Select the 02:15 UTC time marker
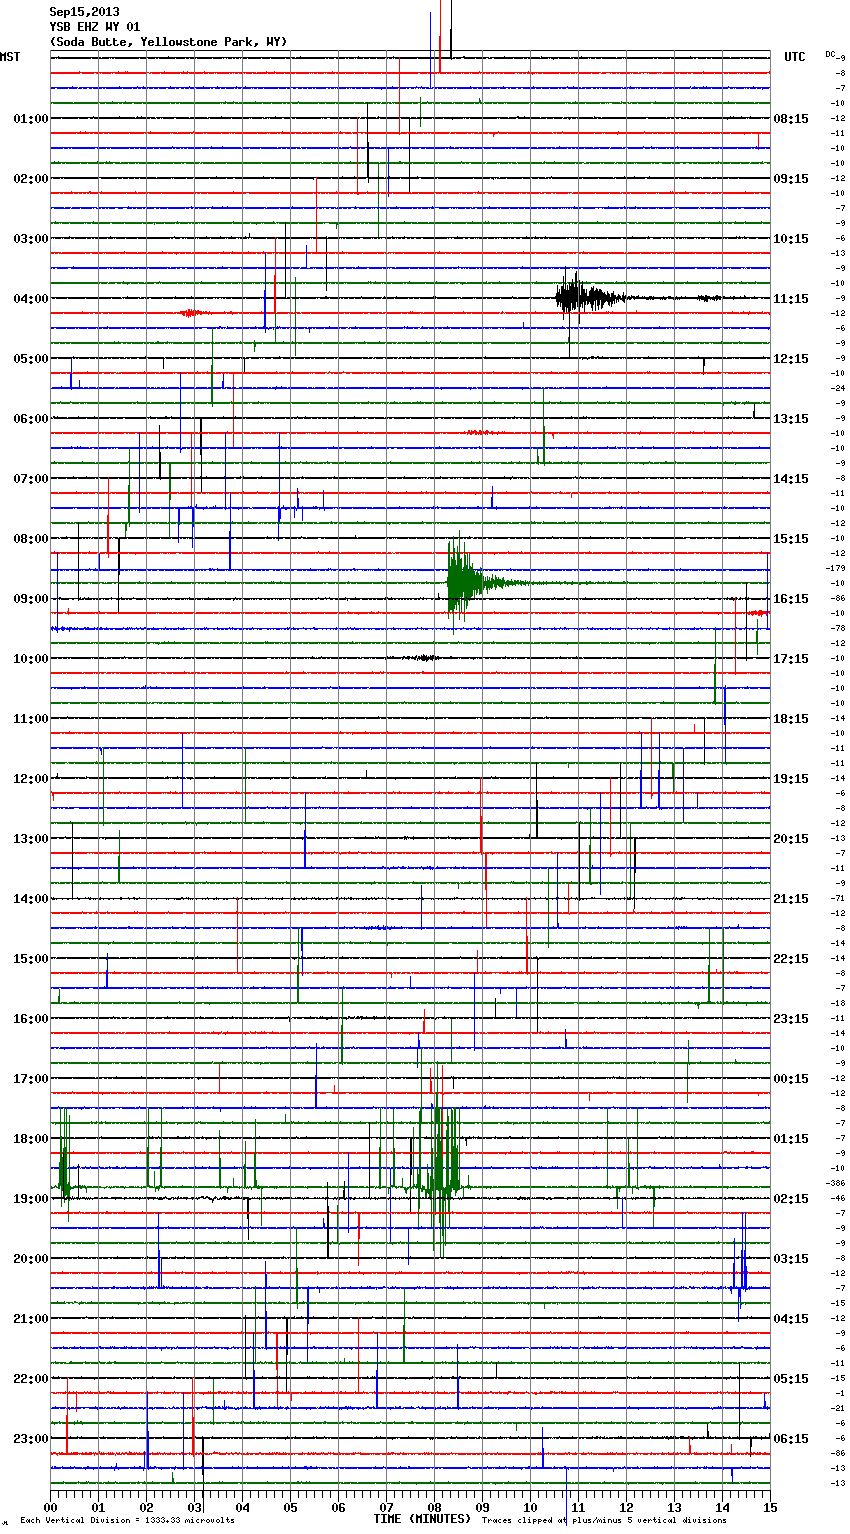The image size is (850, 1534). tap(791, 1198)
